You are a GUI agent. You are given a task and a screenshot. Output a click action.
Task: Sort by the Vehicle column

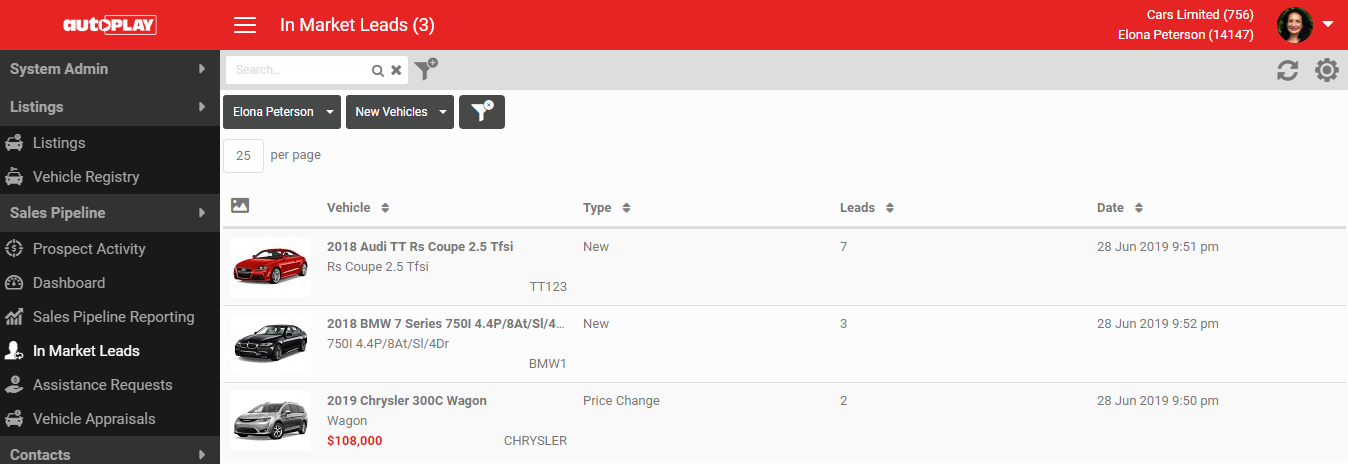tap(358, 208)
